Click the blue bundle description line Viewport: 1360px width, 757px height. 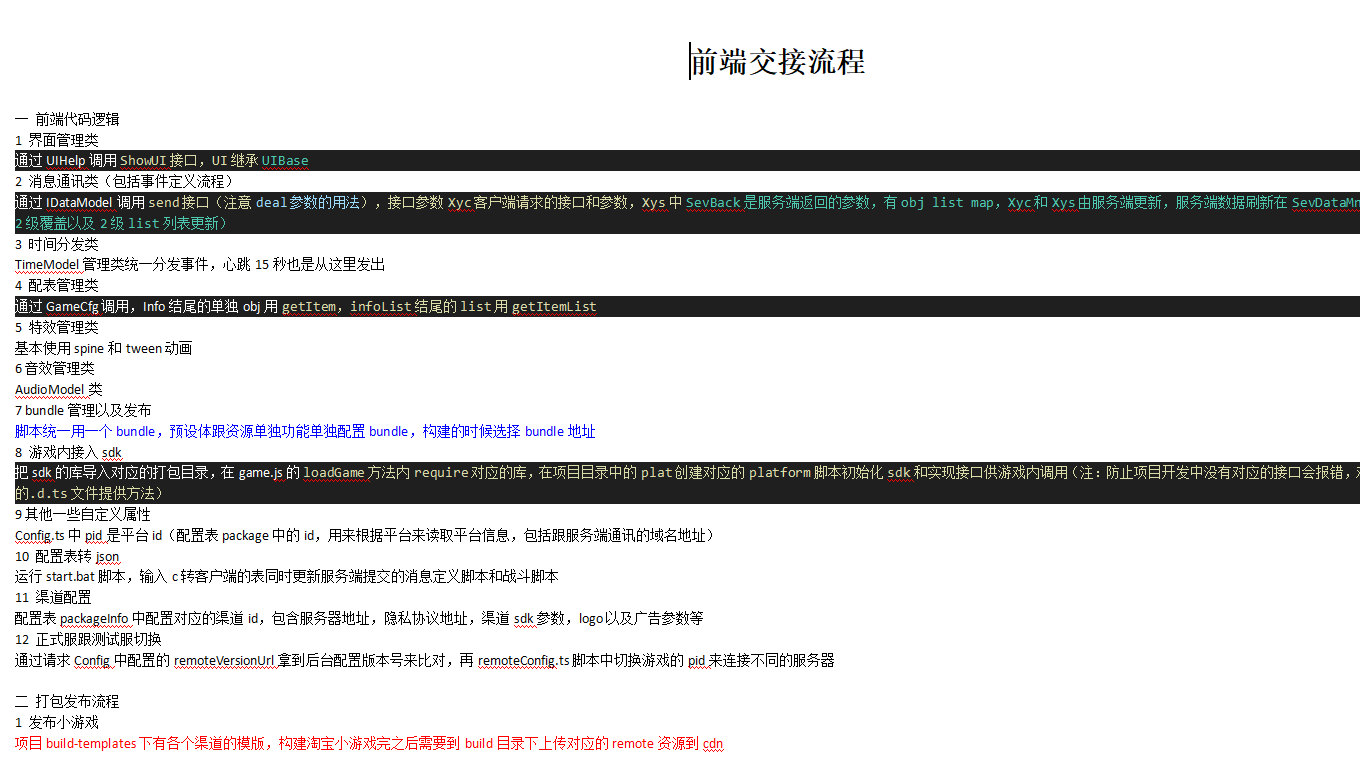click(x=305, y=431)
